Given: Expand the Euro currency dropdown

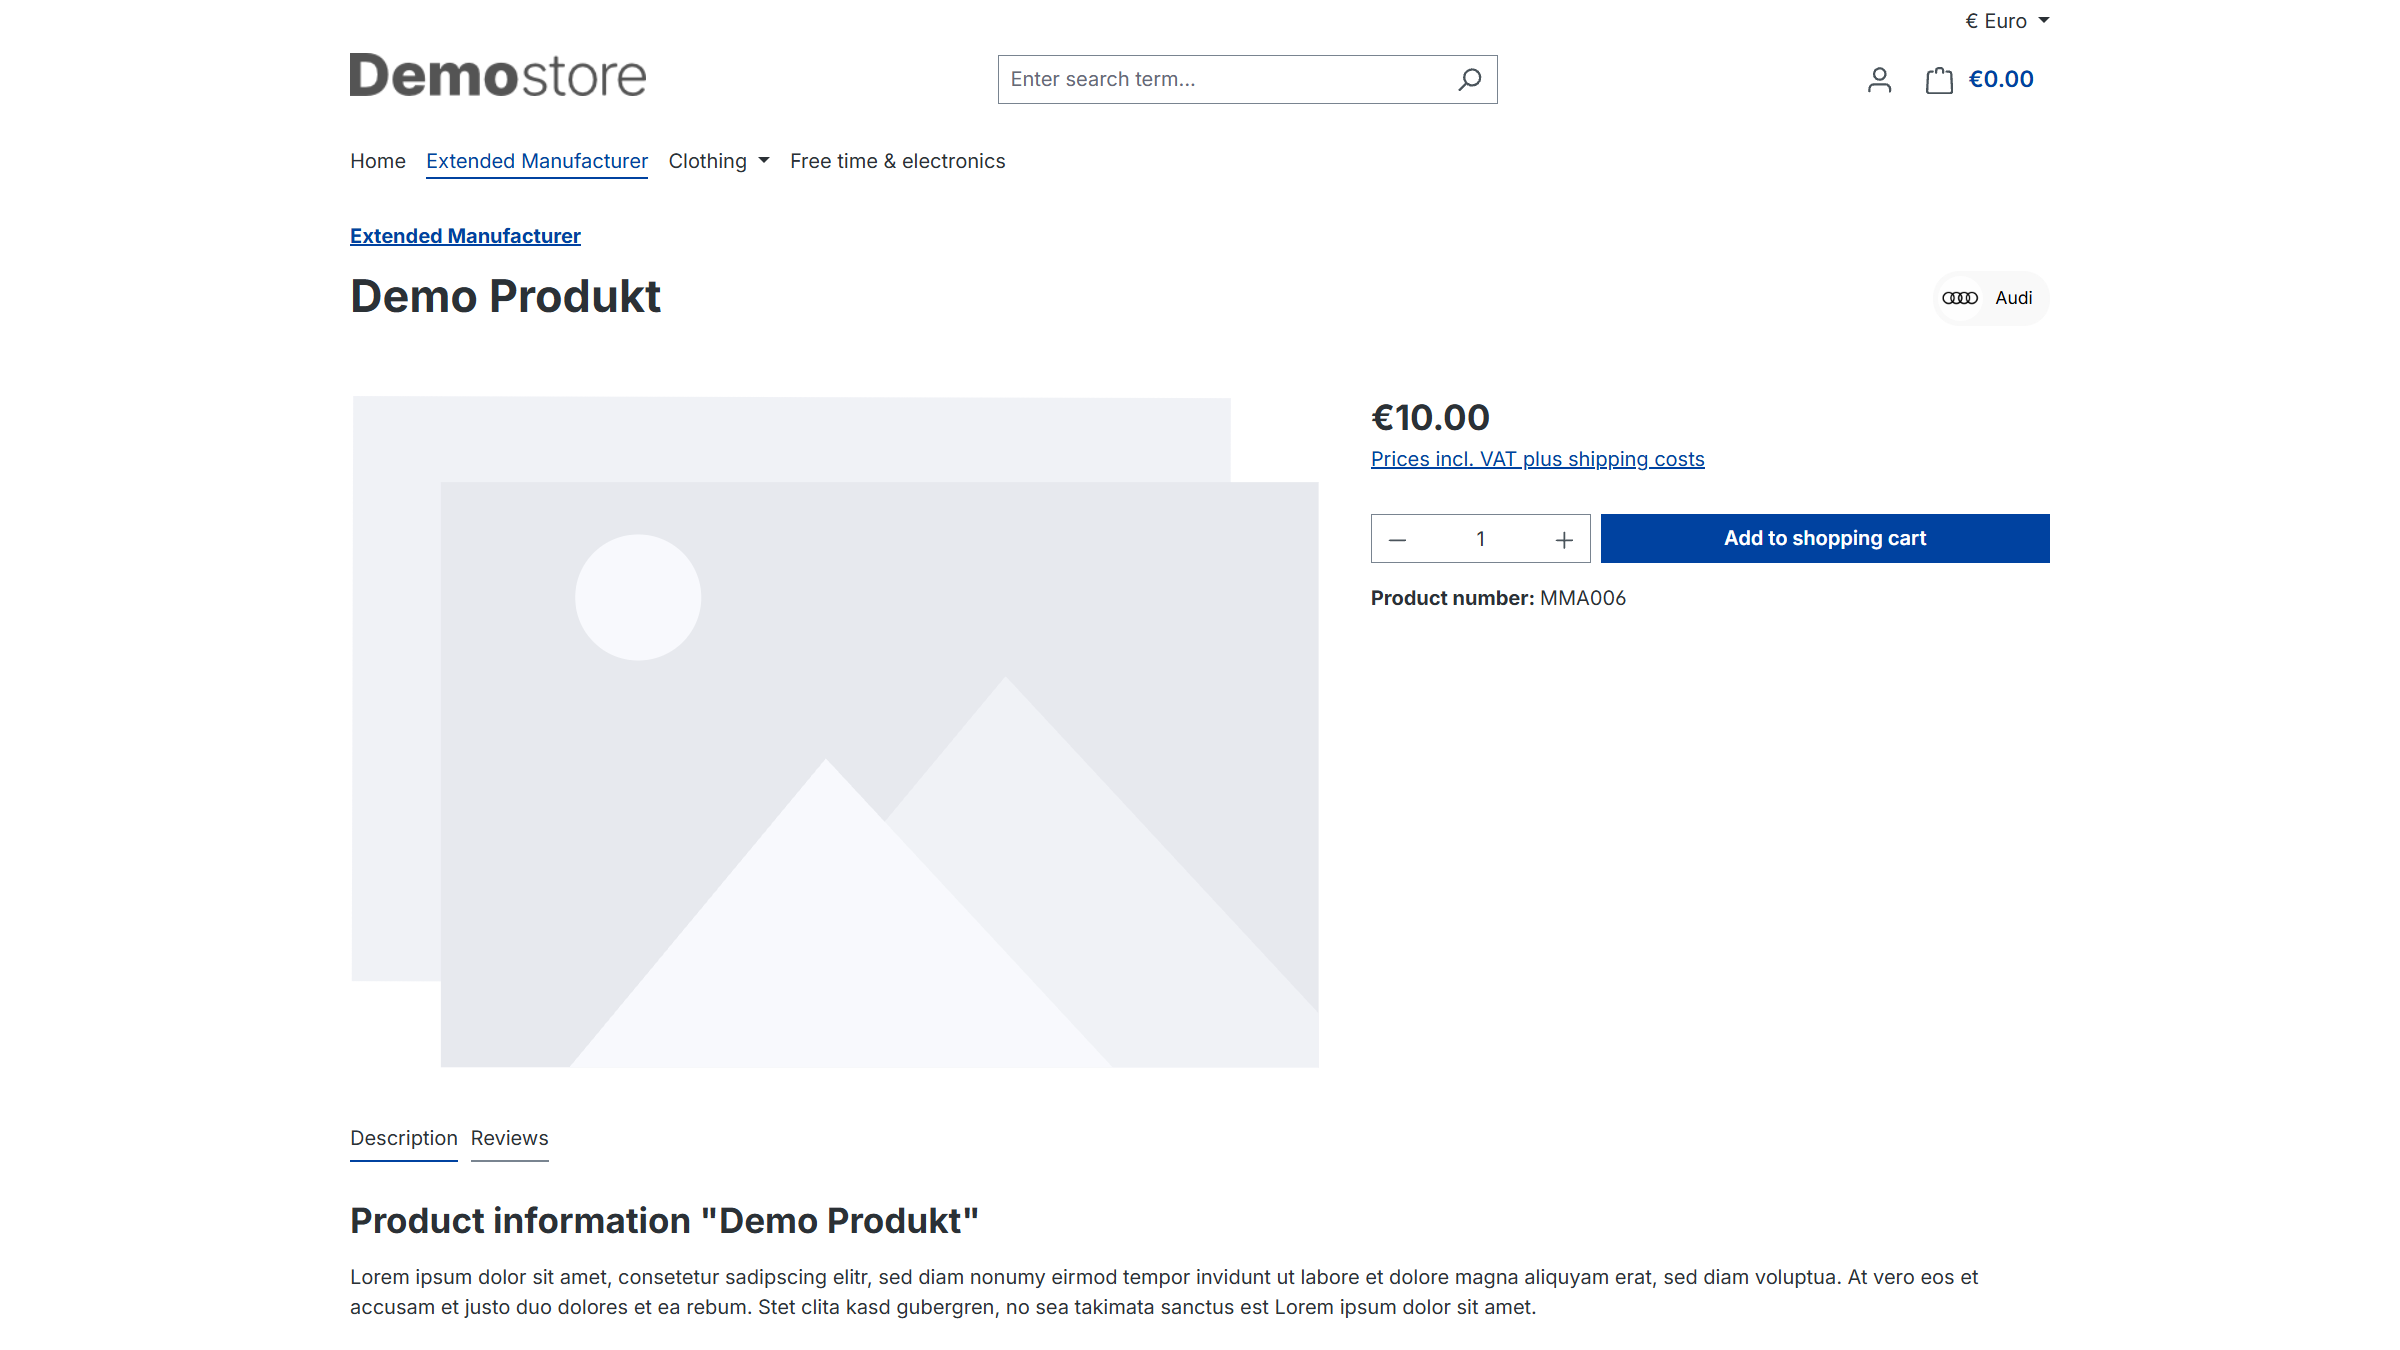Looking at the screenshot, I should click(x=2006, y=21).
